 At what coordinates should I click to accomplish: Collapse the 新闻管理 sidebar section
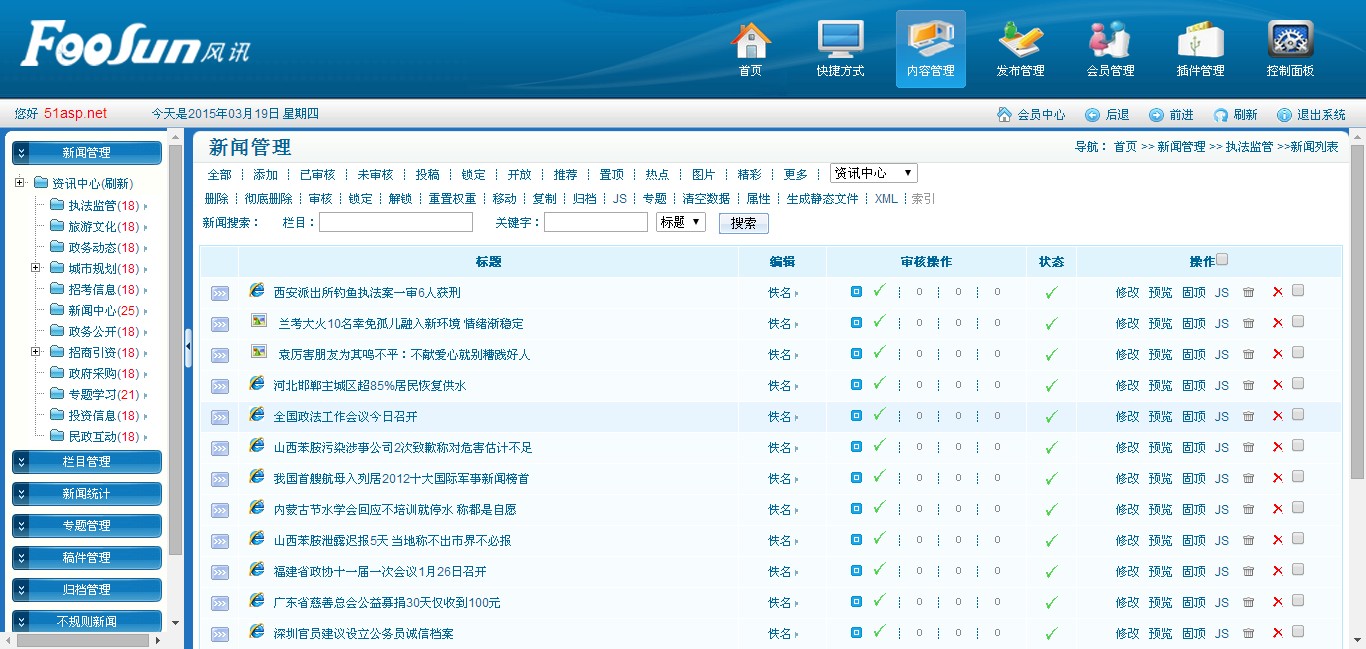(x=86, y=153)
